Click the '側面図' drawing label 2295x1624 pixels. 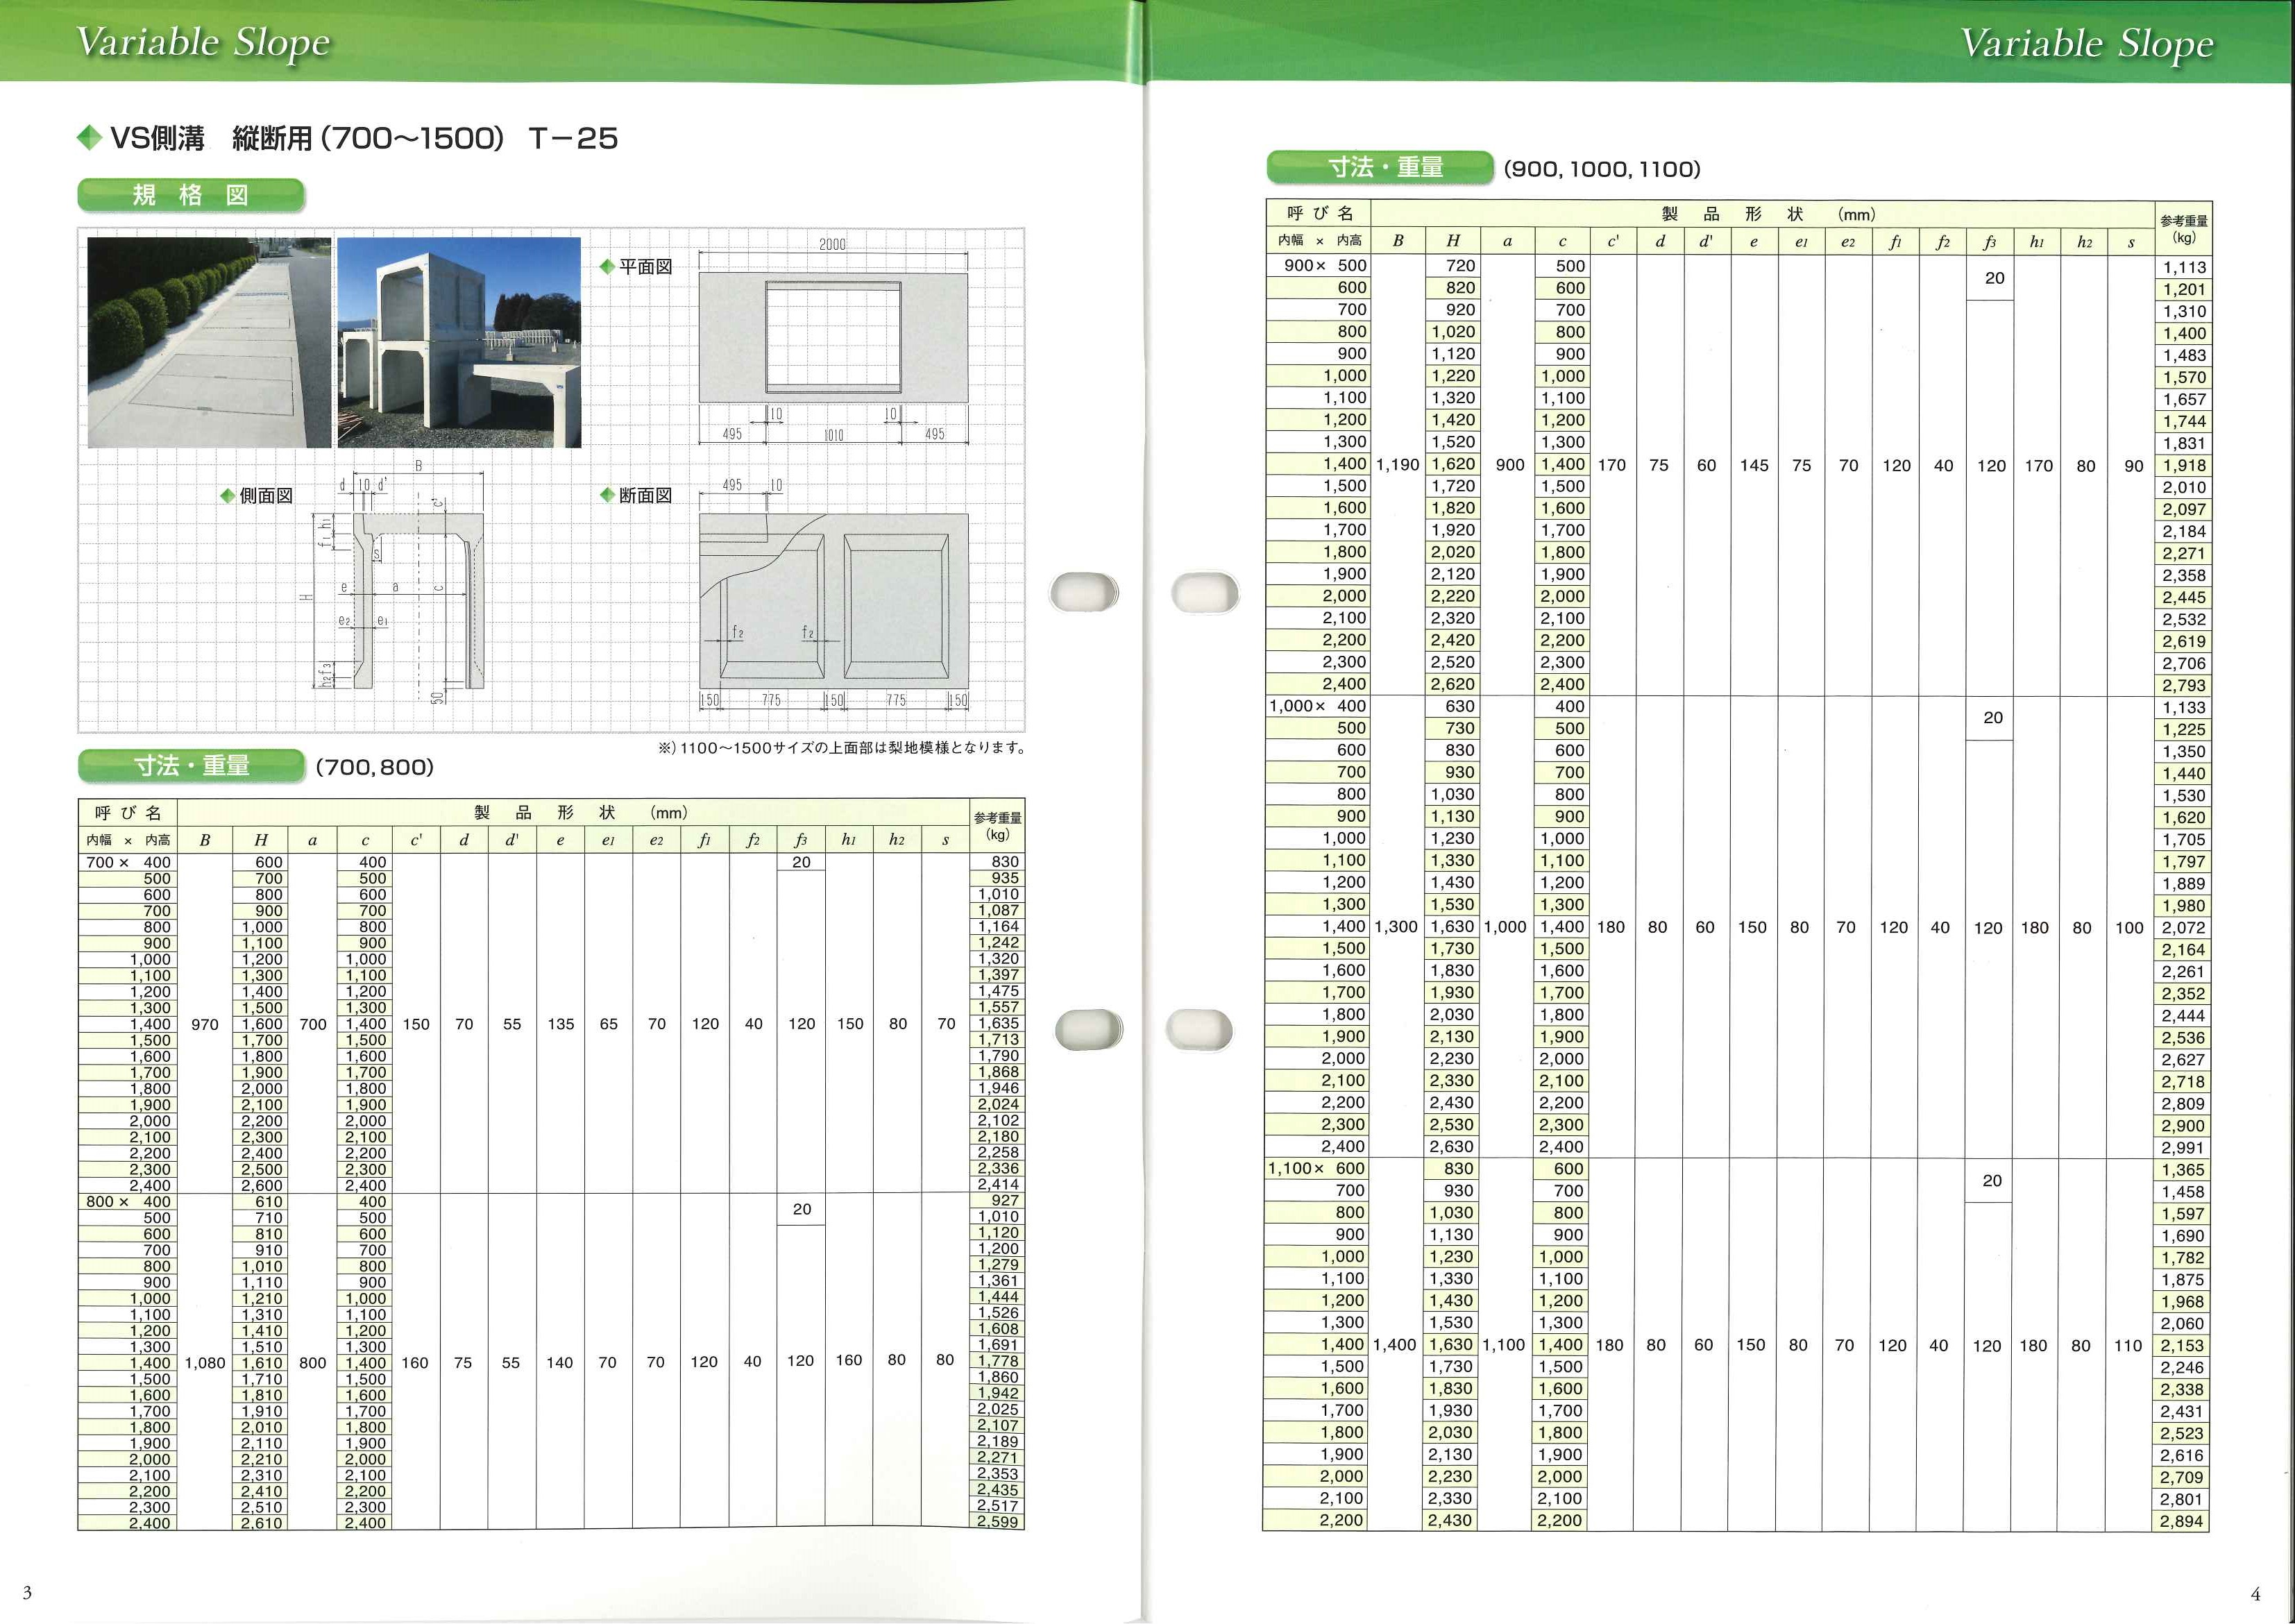(x=266, y=496)
